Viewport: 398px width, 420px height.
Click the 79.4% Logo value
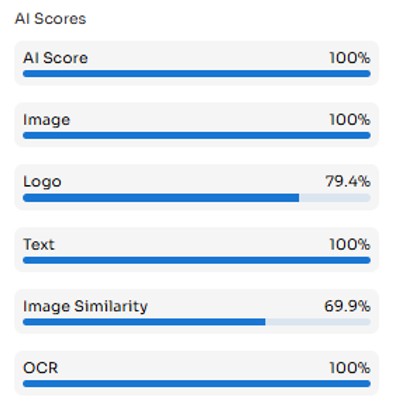(348, 182)
